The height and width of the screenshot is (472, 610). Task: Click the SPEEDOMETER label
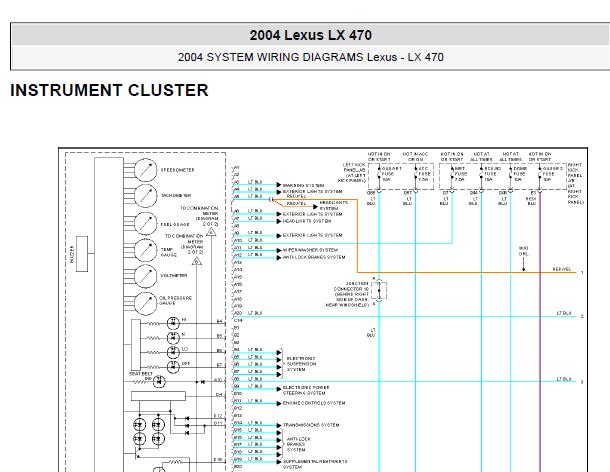(177, 170)
